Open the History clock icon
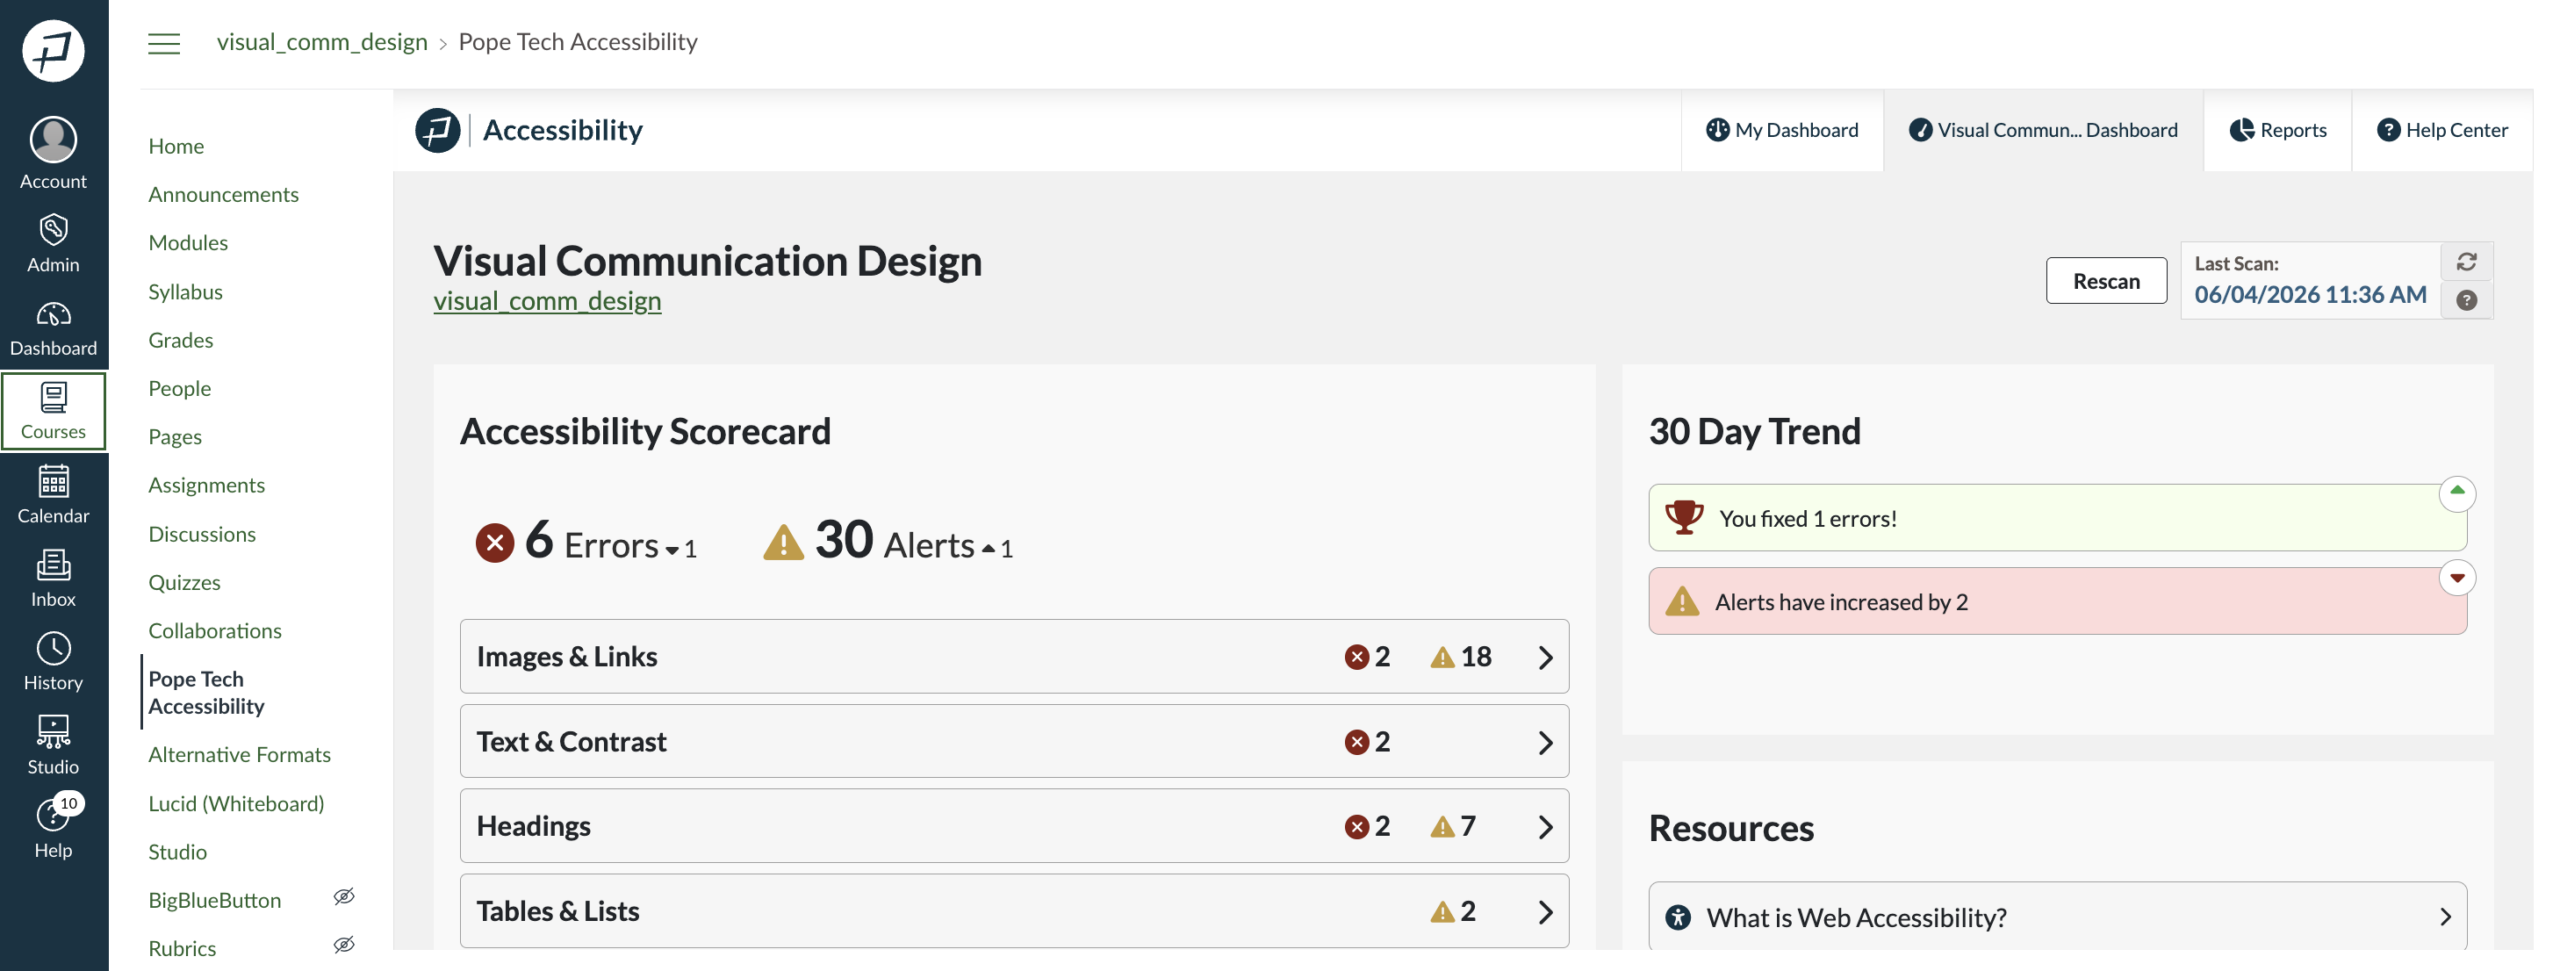 tap(53, 648)
